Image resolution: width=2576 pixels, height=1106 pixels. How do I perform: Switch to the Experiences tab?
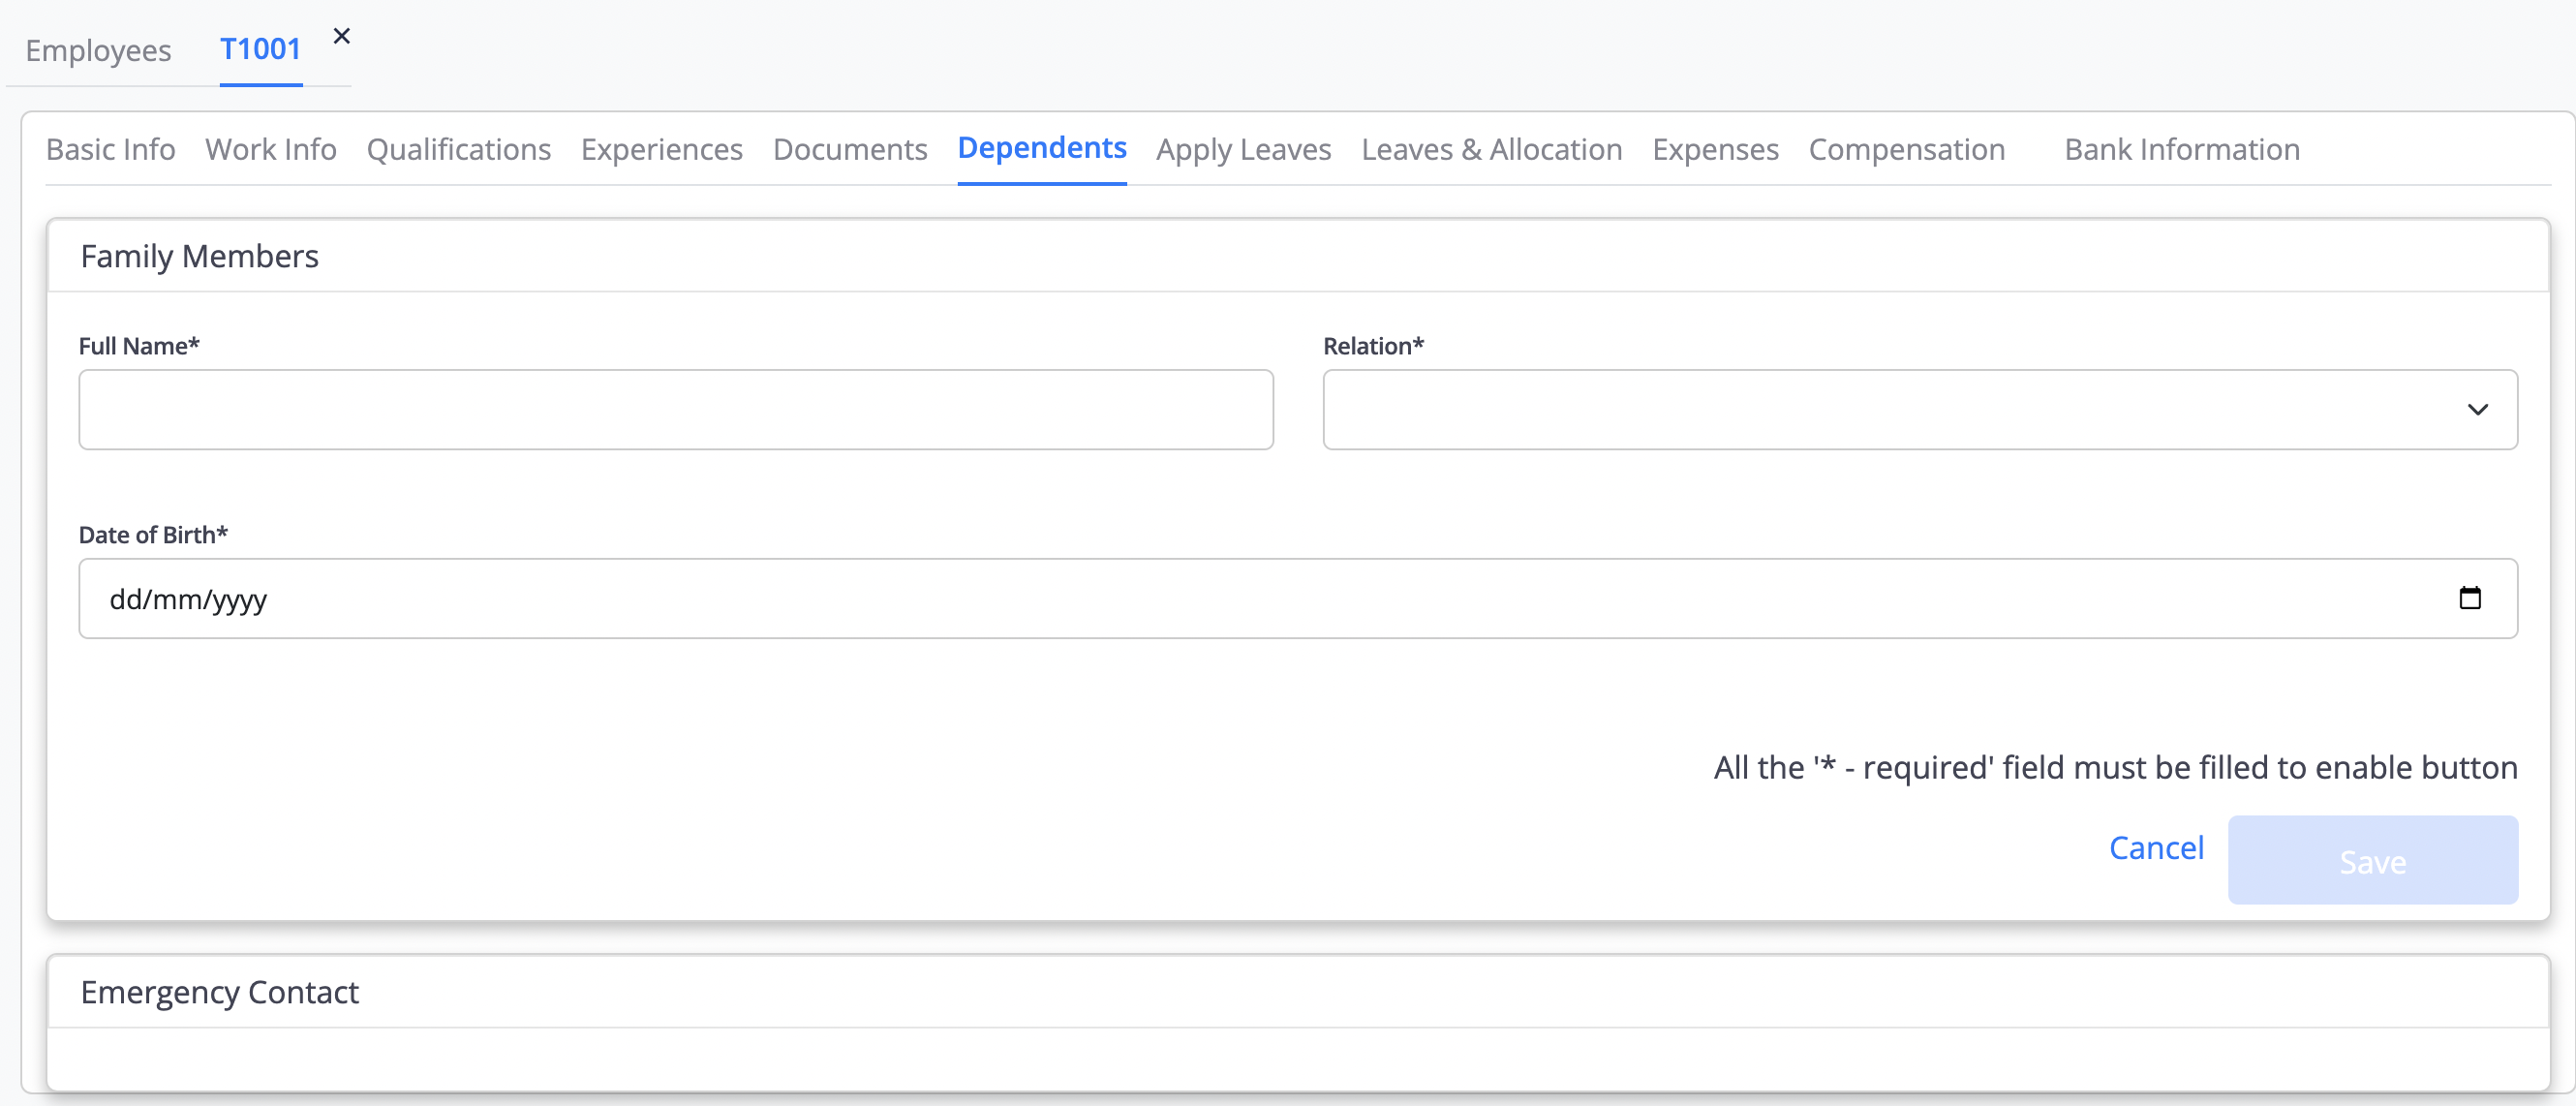(x=661, y=149)
